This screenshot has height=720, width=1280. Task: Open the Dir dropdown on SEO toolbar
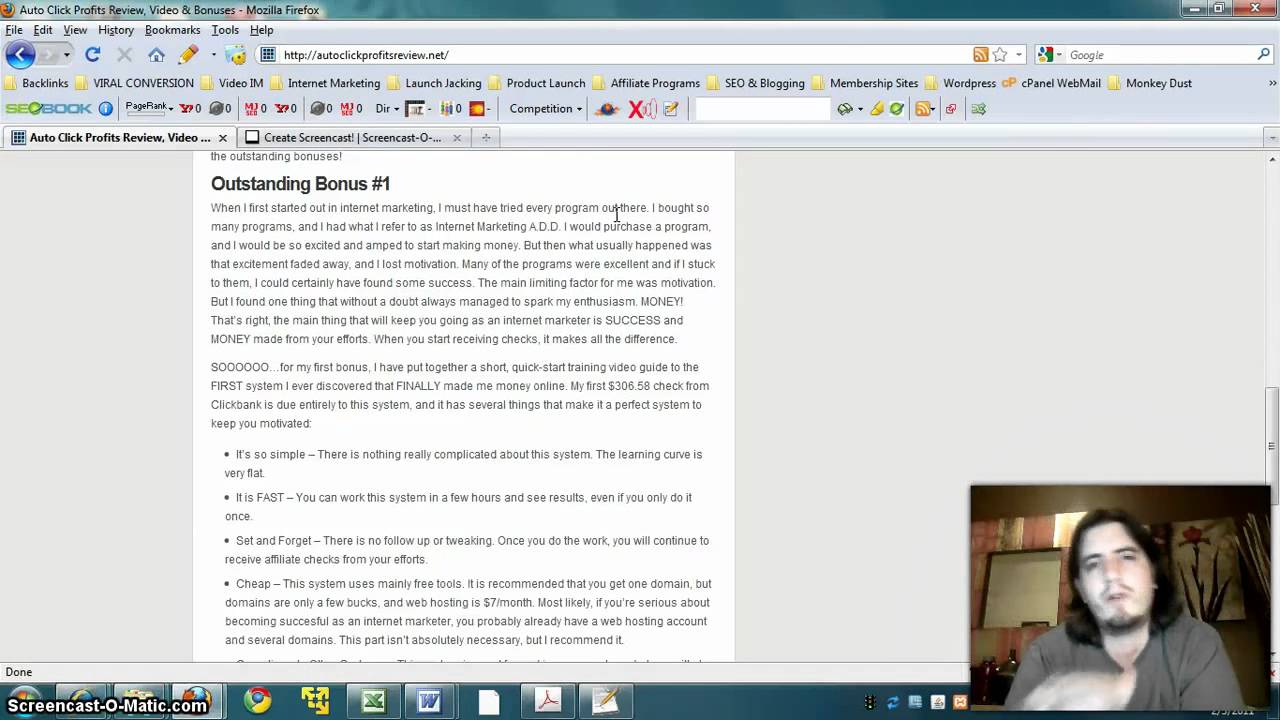point(387,108)
